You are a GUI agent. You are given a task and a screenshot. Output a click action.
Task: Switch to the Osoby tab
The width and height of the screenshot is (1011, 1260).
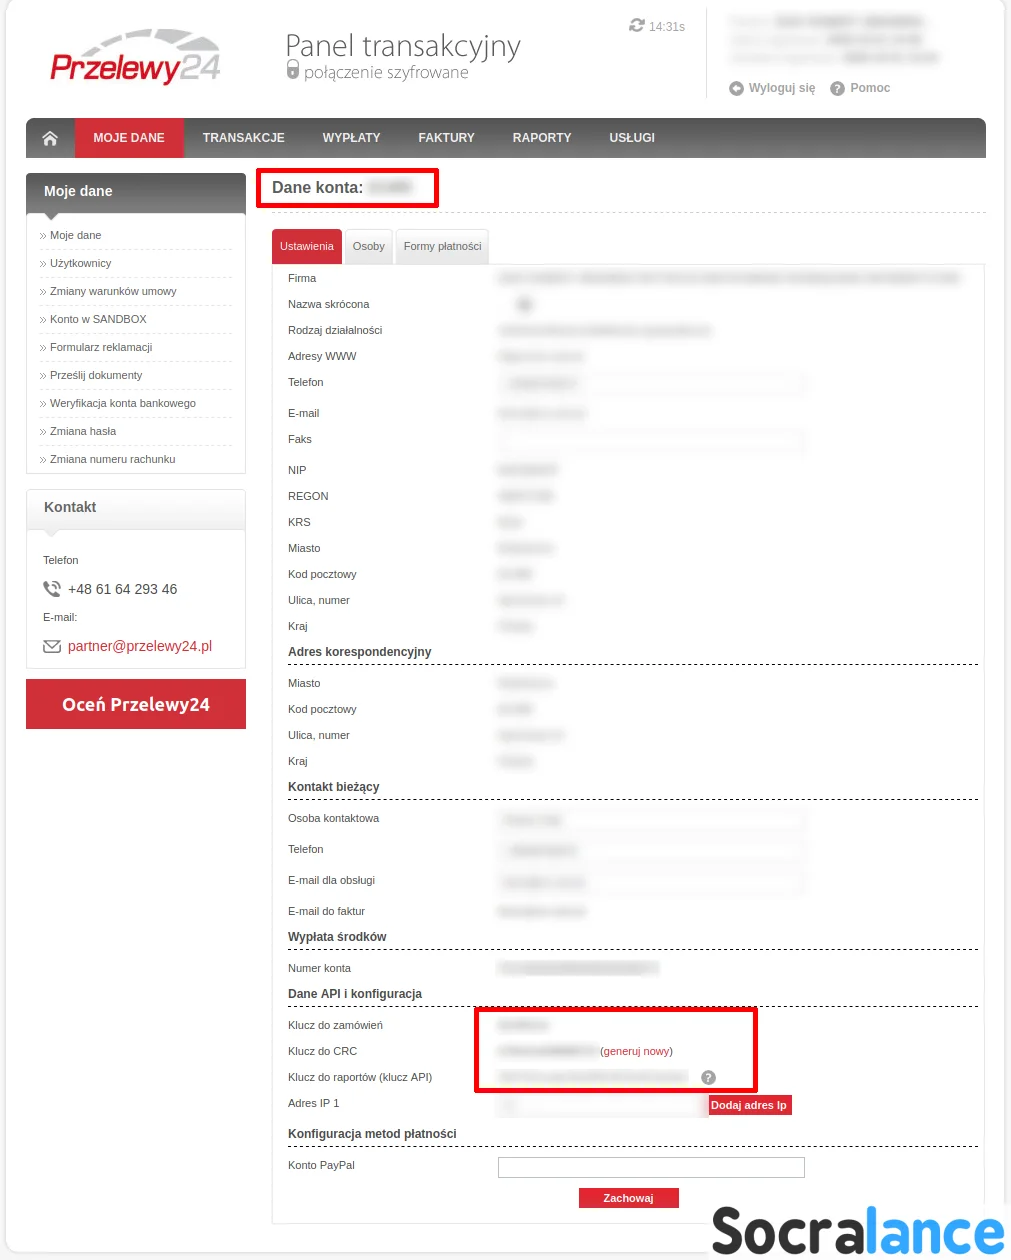click(368, 246)
